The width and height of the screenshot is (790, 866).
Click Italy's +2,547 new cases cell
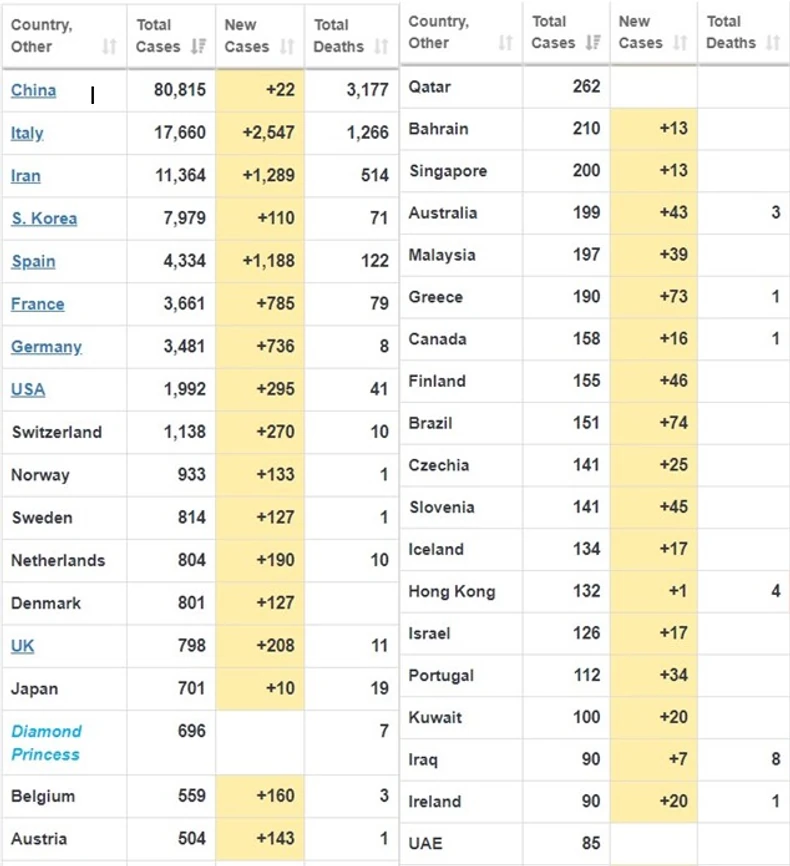tap(260, 133)
